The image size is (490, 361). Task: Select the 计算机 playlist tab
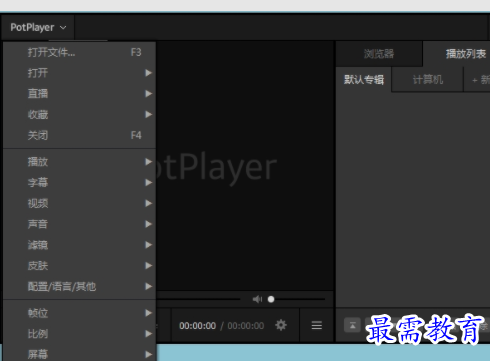pyautogui.click(x=428, y=80)
